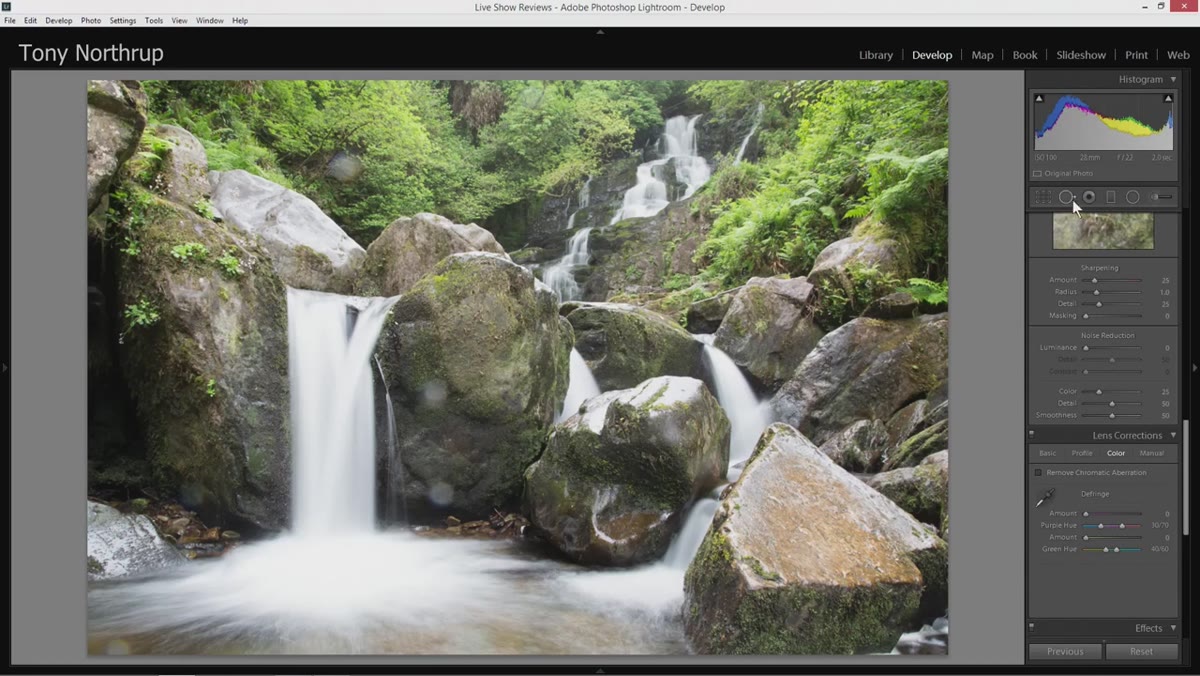
Task: Show the left panel with the edge arrow
Action: pyautogui.click(x=4, y=368)
